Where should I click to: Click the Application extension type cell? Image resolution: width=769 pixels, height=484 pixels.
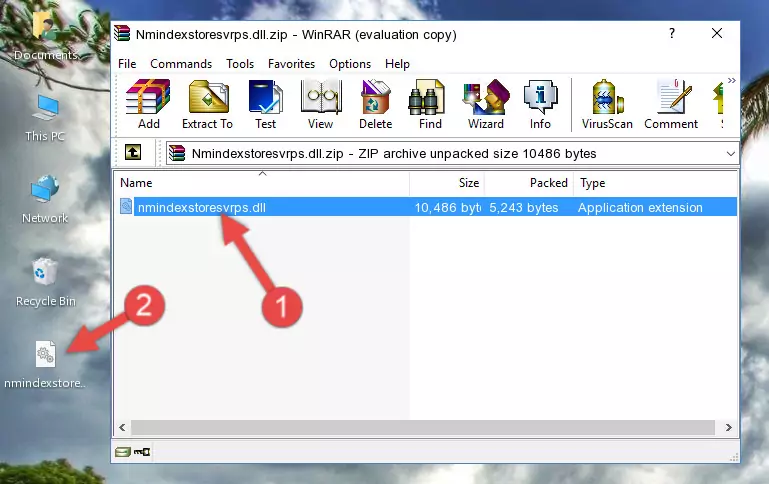[x=640, y=207]
